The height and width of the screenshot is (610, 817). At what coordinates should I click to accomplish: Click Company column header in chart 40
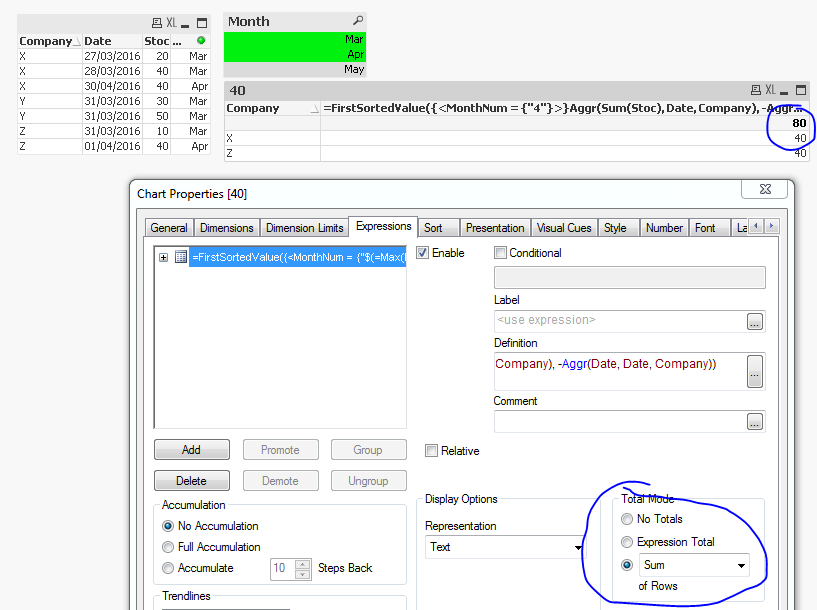point(273,108)
